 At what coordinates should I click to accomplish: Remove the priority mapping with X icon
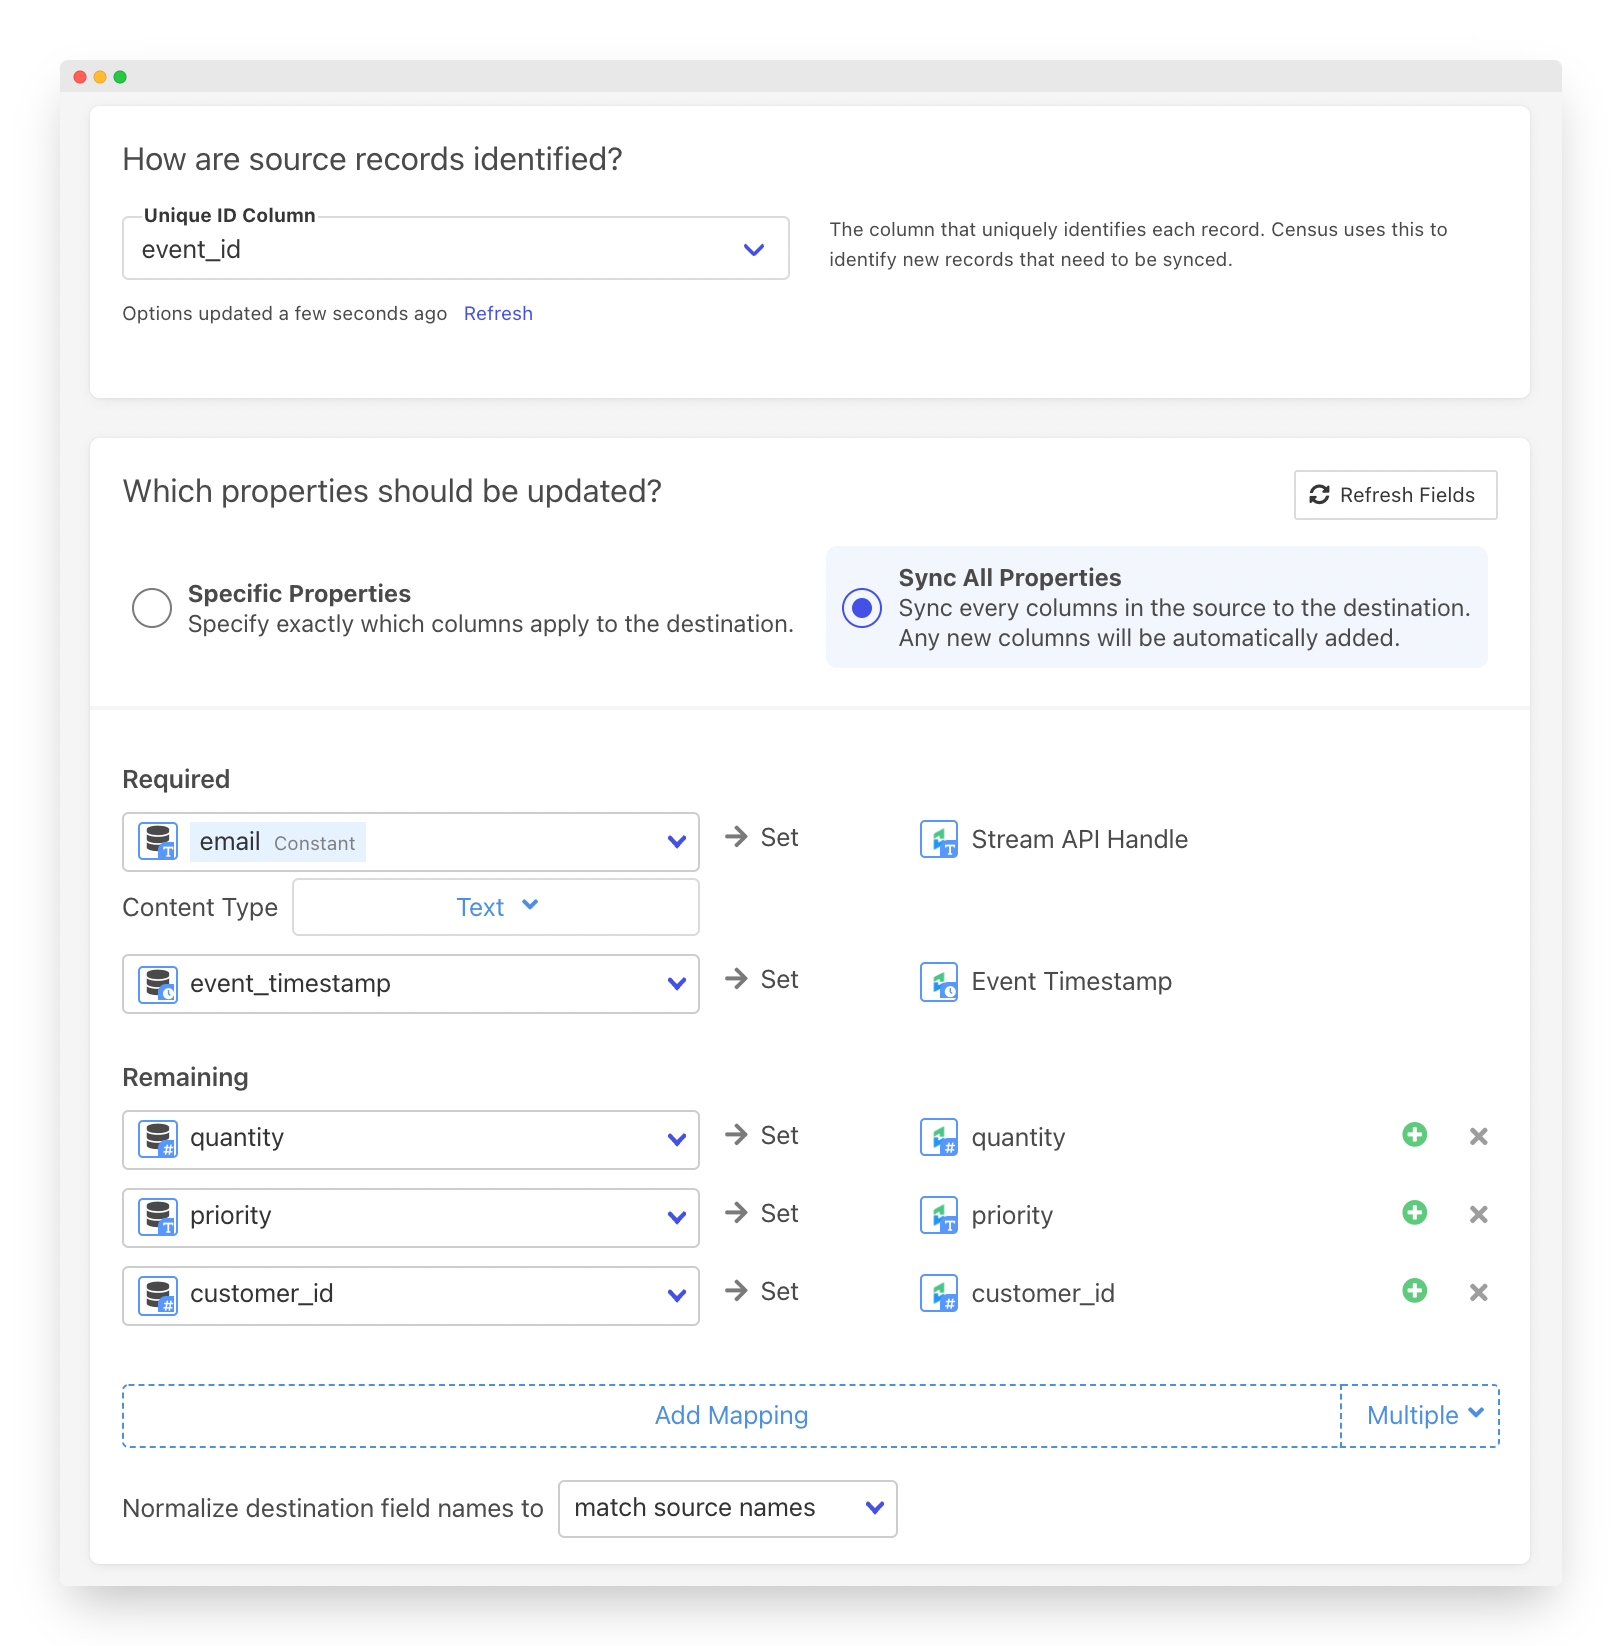tap(1478, 1214)
